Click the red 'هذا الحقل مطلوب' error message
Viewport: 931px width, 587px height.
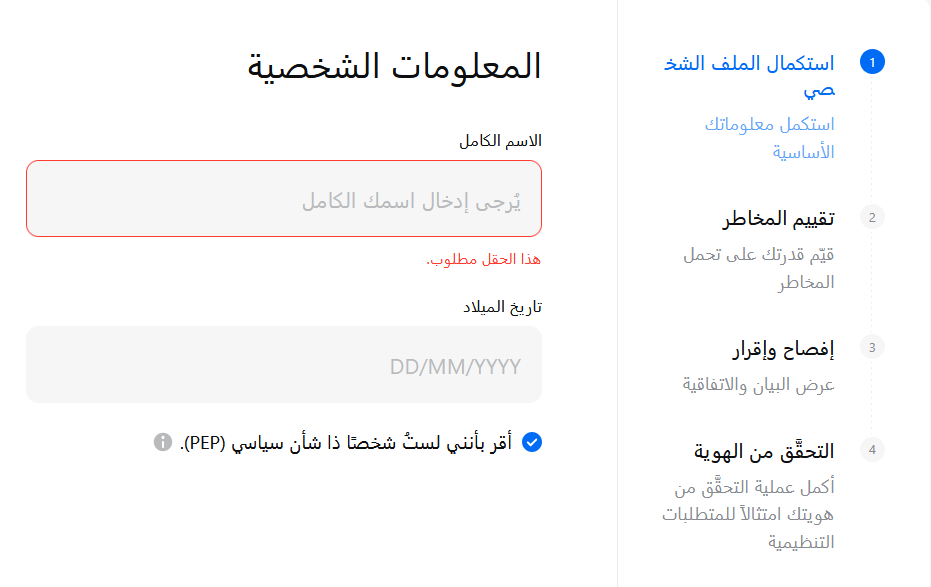[x=484, y=259]
